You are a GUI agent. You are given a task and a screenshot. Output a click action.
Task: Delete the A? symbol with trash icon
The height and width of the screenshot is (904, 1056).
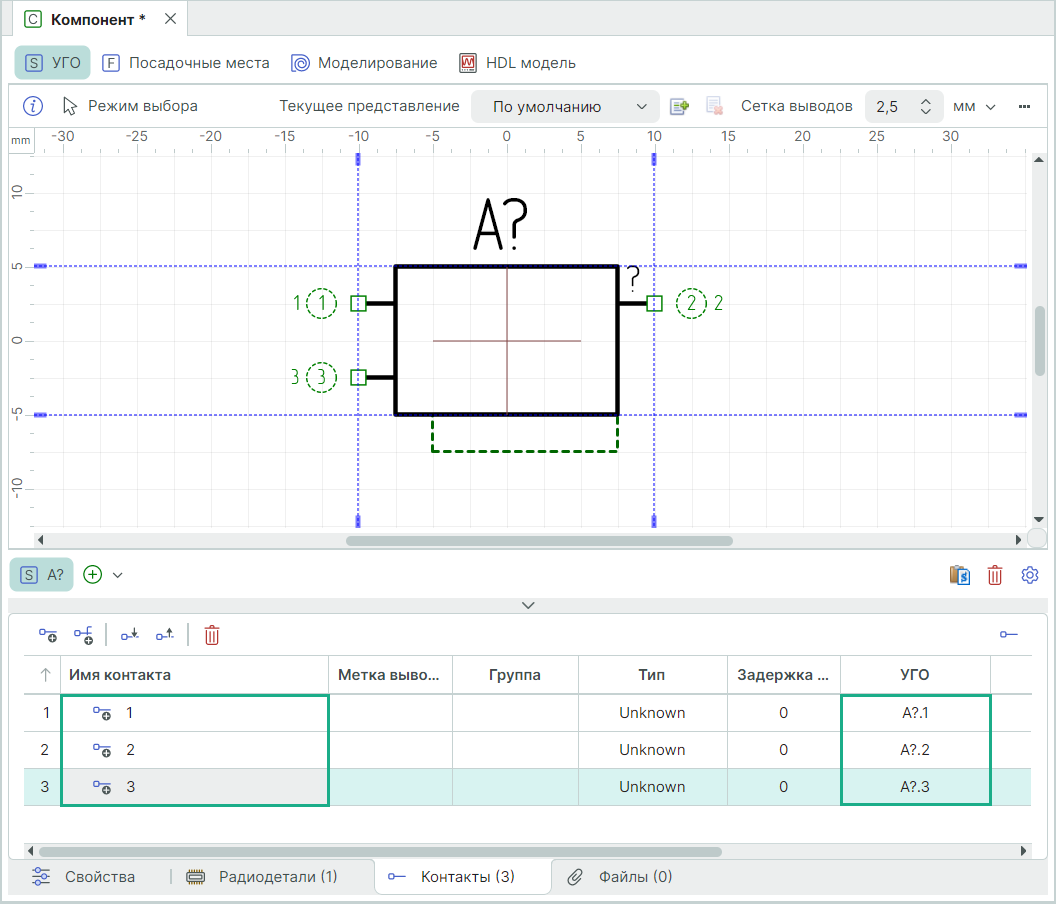(995, 575)
